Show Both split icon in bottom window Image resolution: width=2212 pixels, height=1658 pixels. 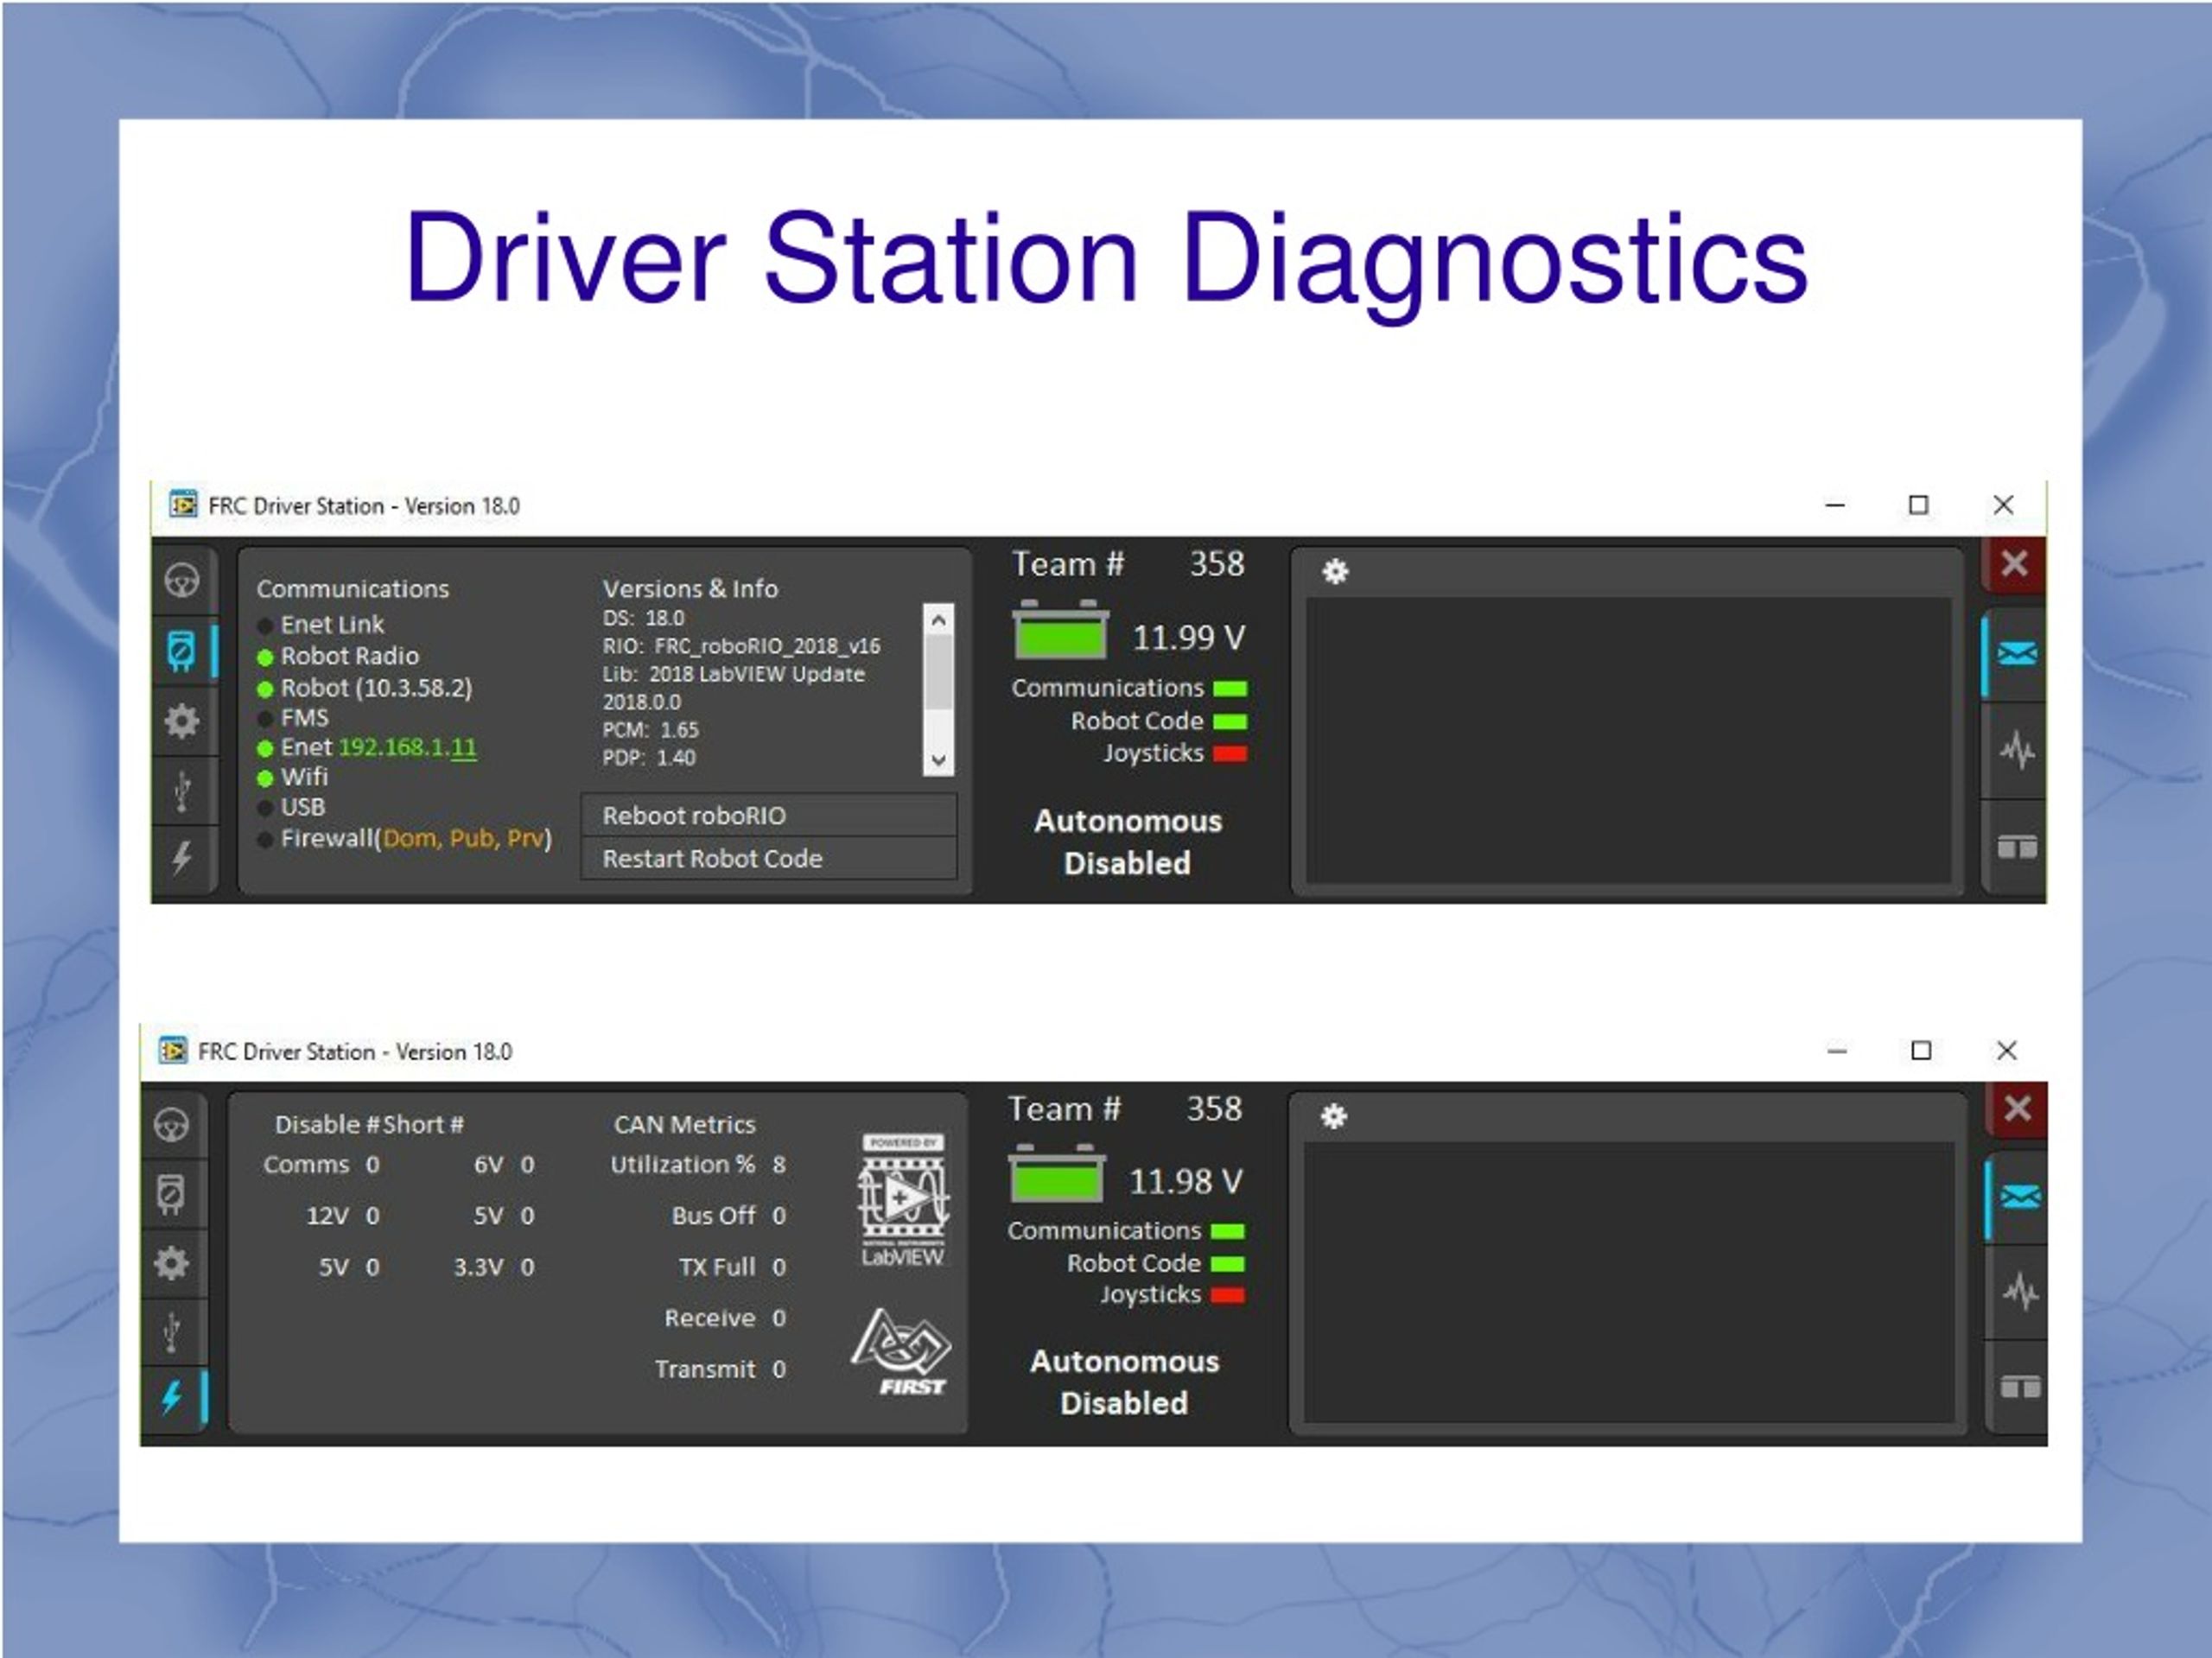[x=2020, y=1387]
